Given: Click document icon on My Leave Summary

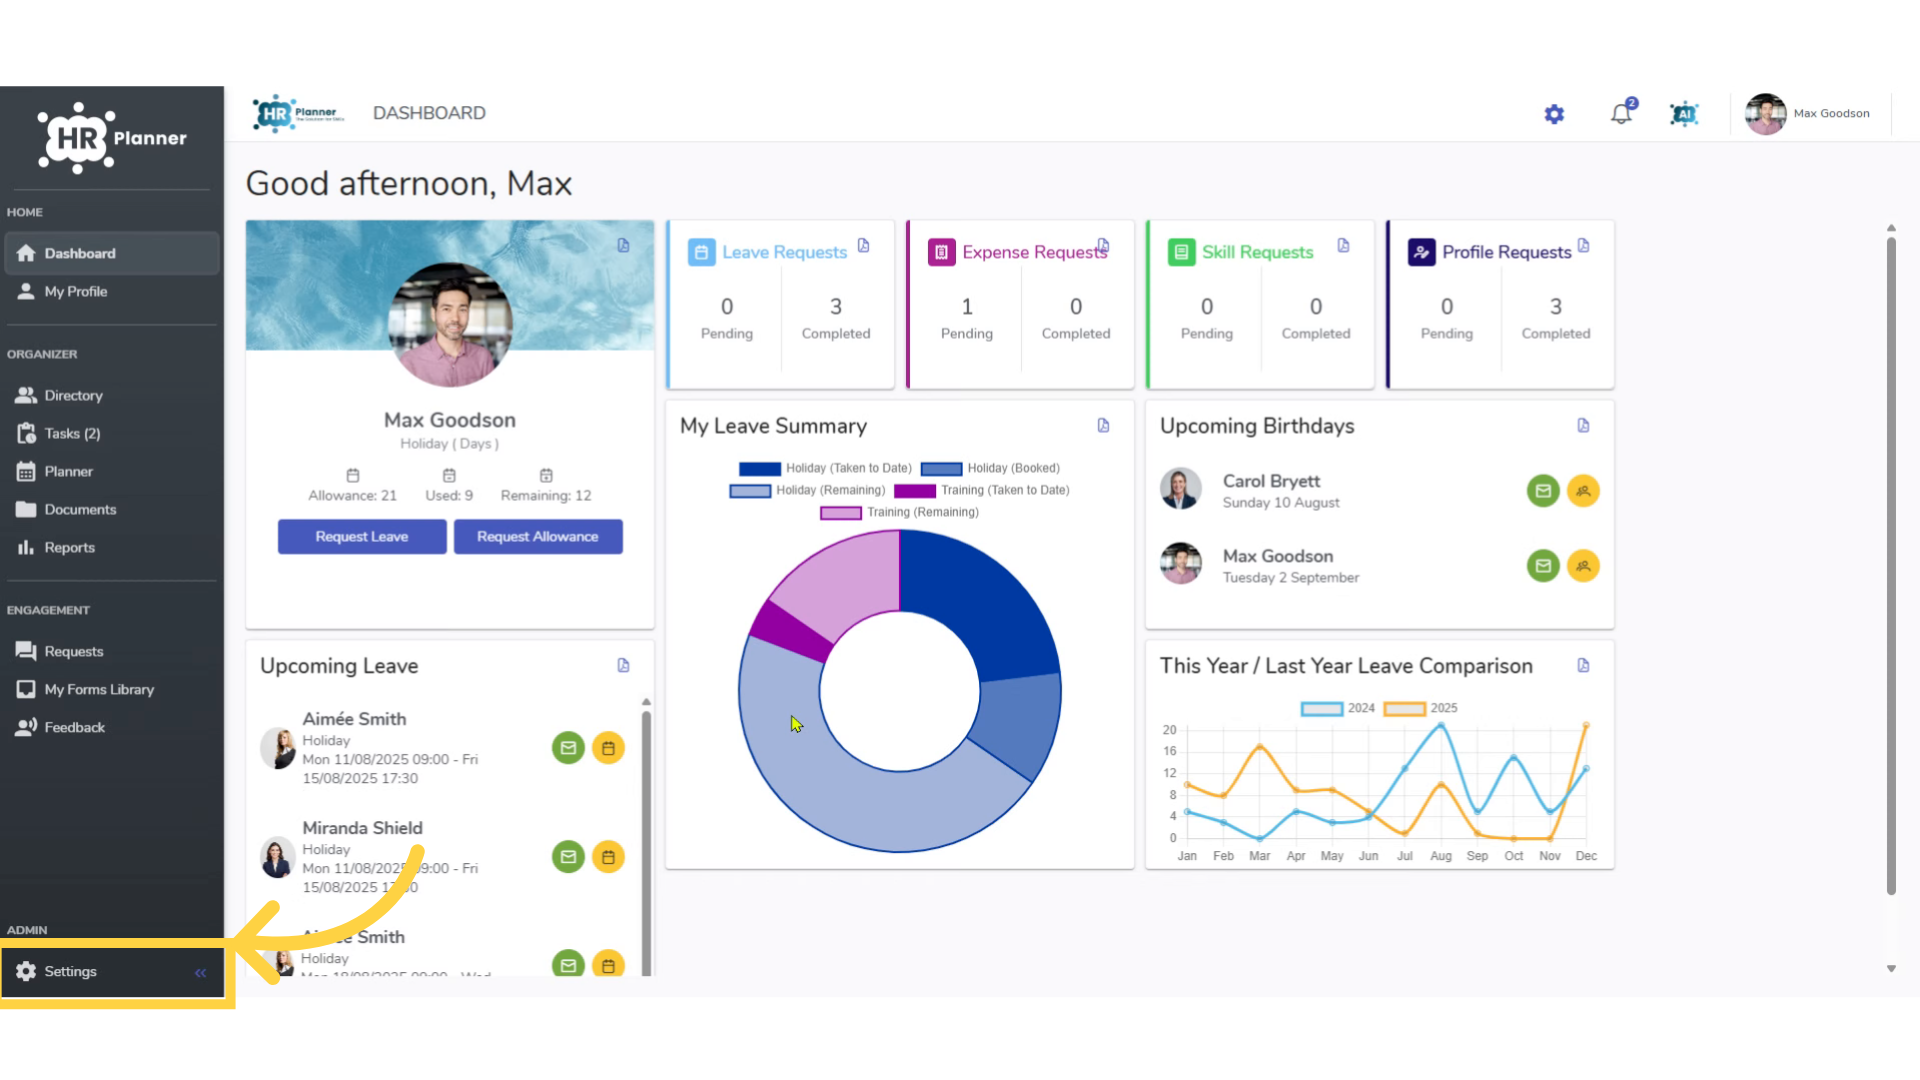Looking at the screenshot, I should 1104,426.
